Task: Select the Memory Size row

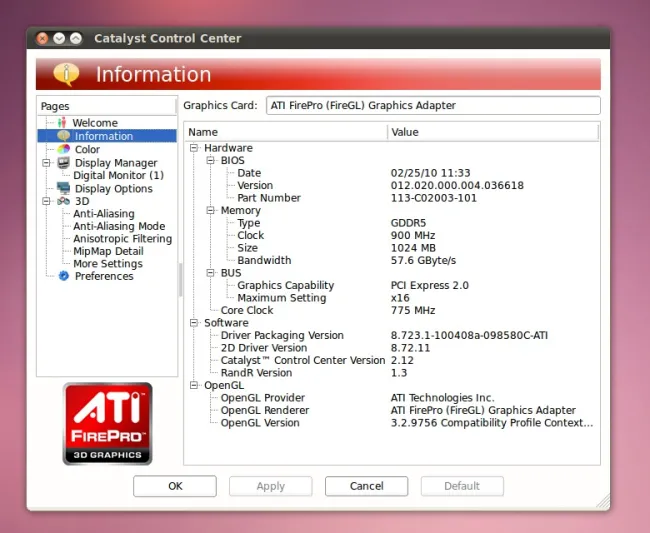Action: click(392, 248)
